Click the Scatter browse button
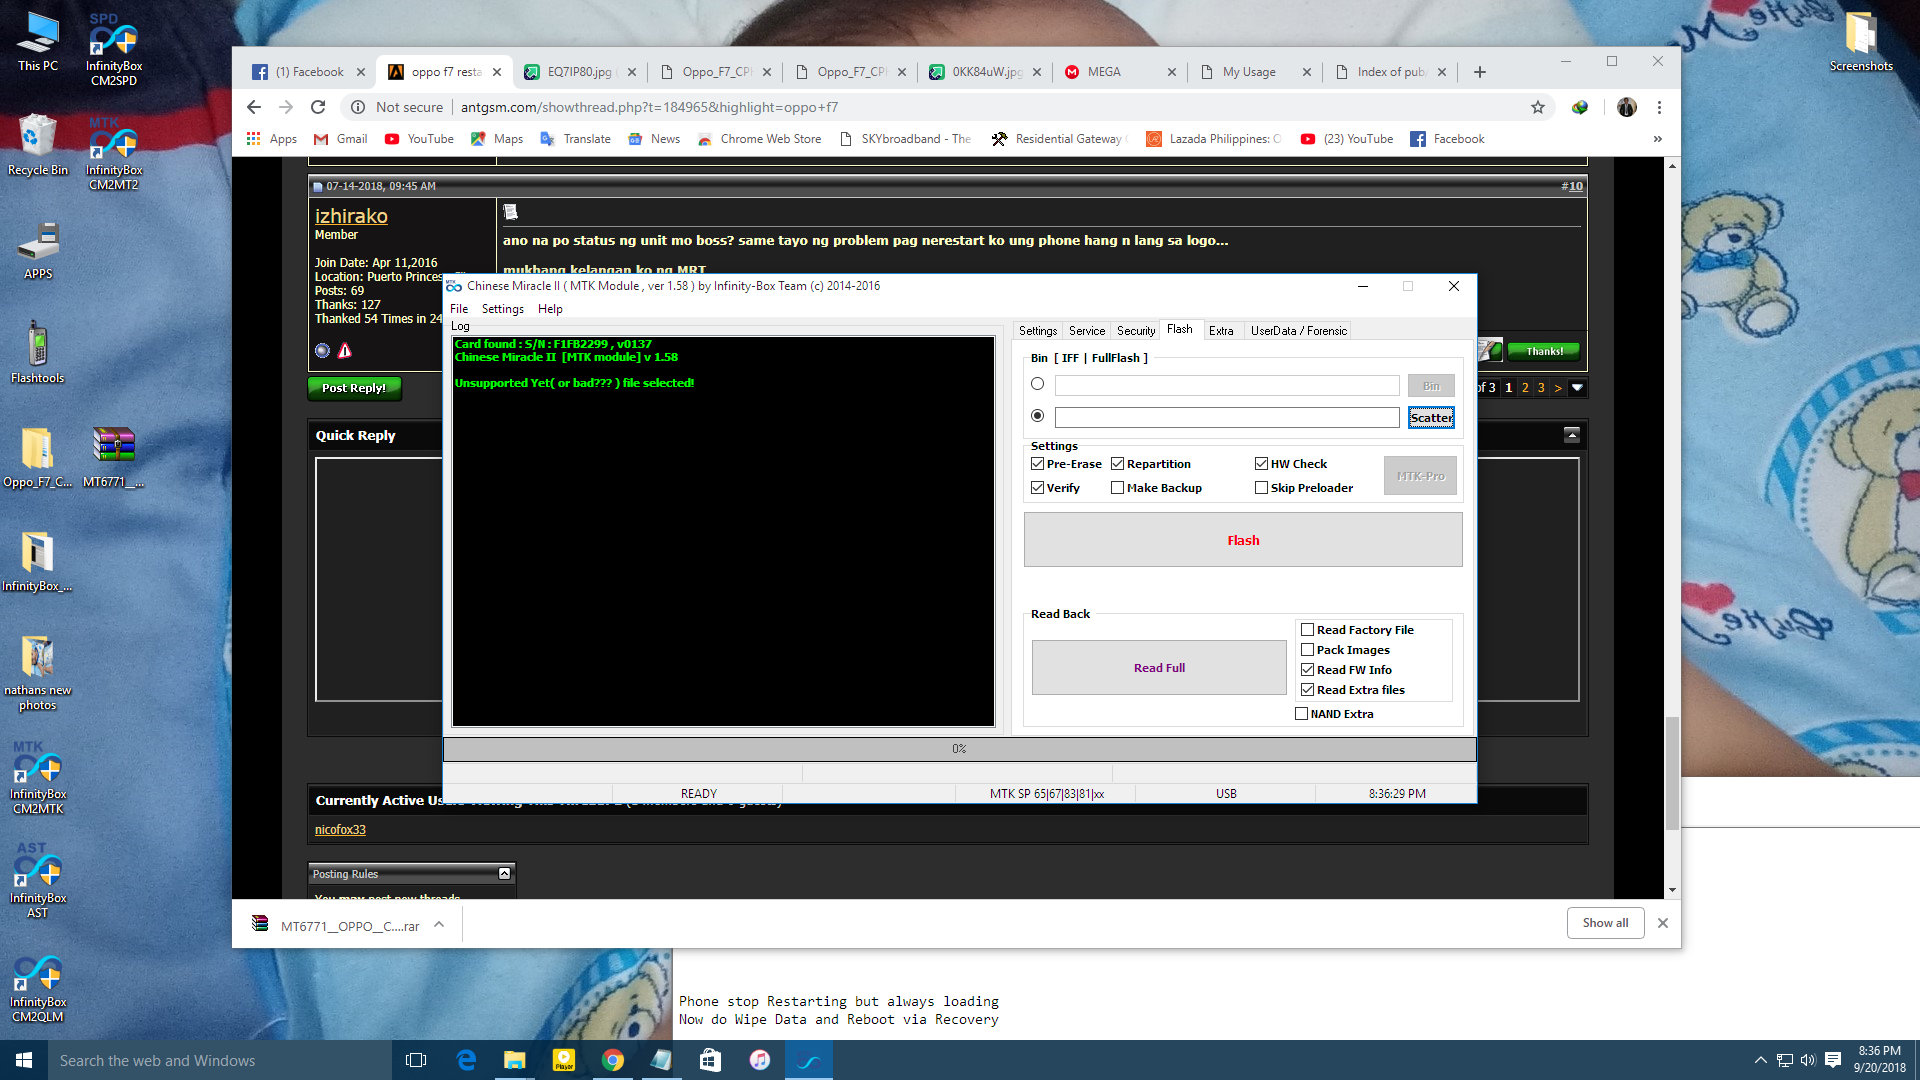Image resolution: width=1920 pixels, height=1080 pixels. click(1431, 418)
